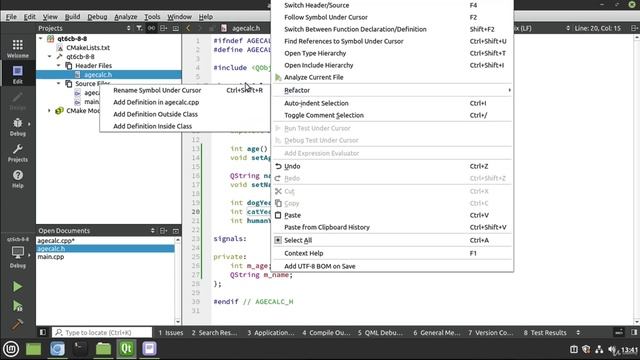Click Paste in context menu

(x=393, y=215)
